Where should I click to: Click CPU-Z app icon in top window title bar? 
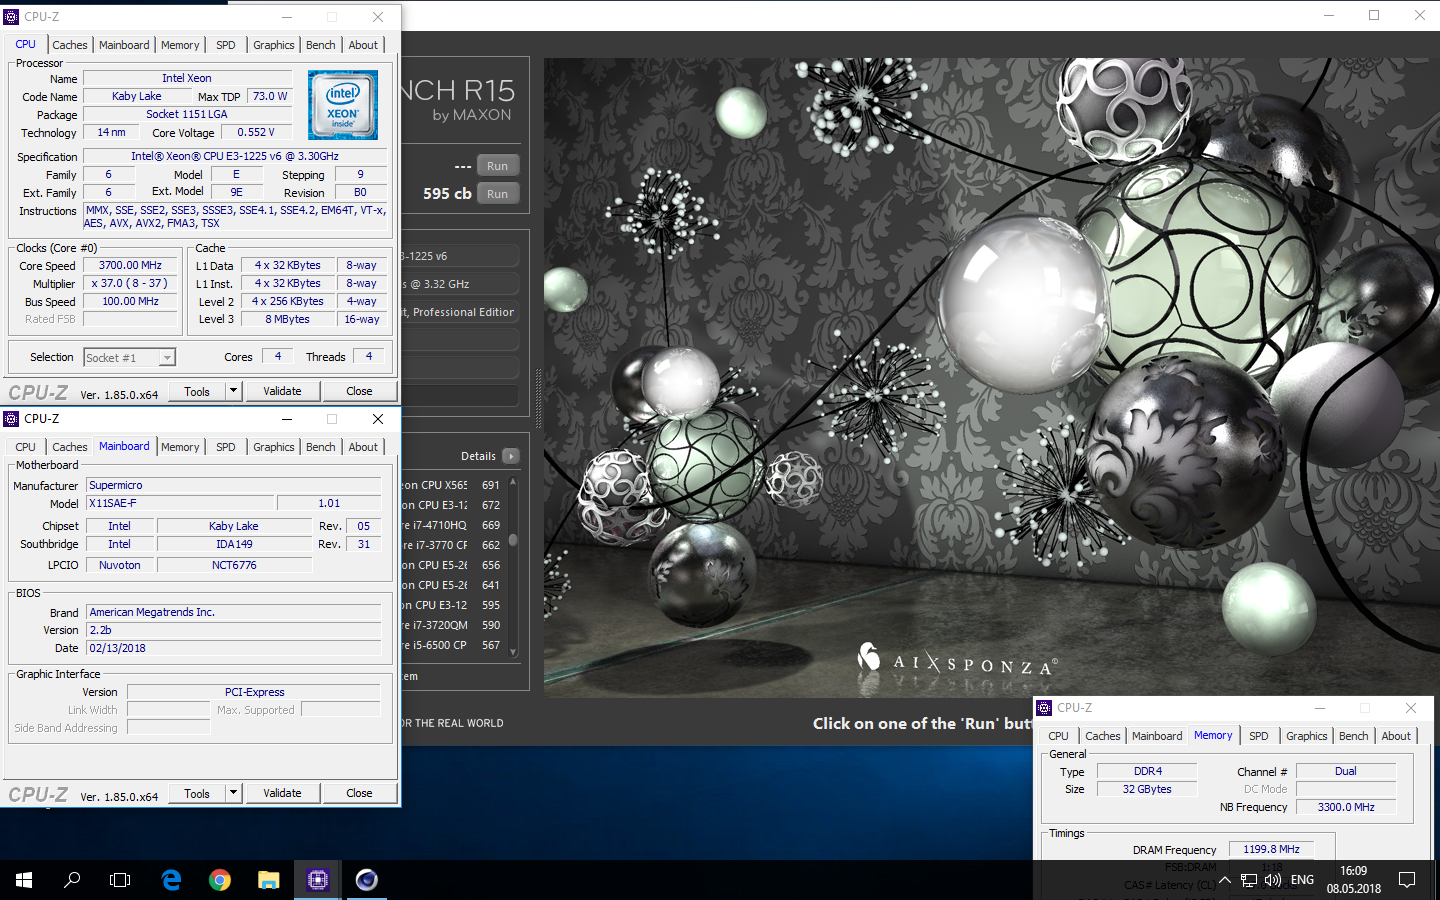pyautogui.click(x=11, y=17)
